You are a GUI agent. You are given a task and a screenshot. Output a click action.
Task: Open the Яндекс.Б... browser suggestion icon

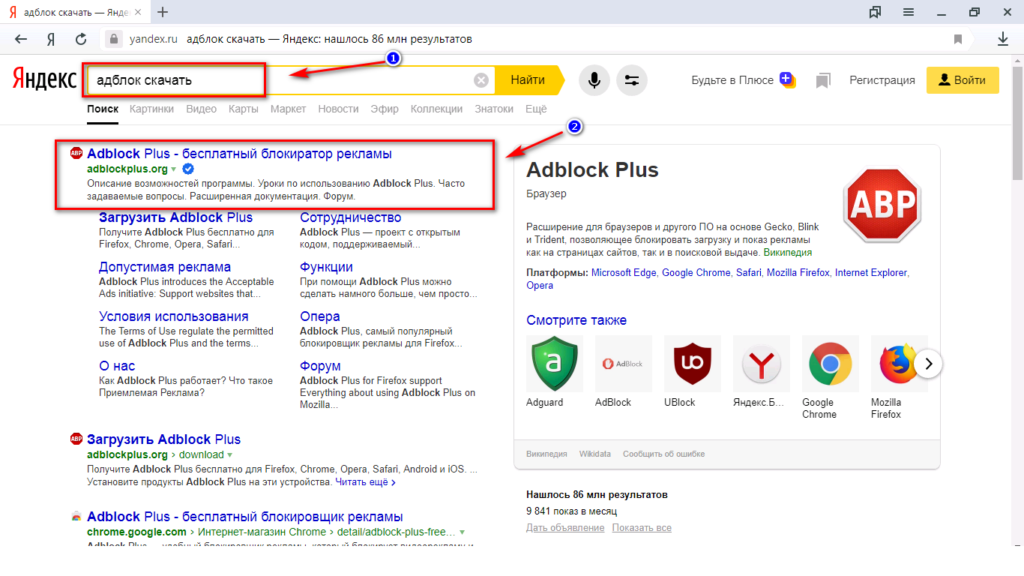click(761, 364)
